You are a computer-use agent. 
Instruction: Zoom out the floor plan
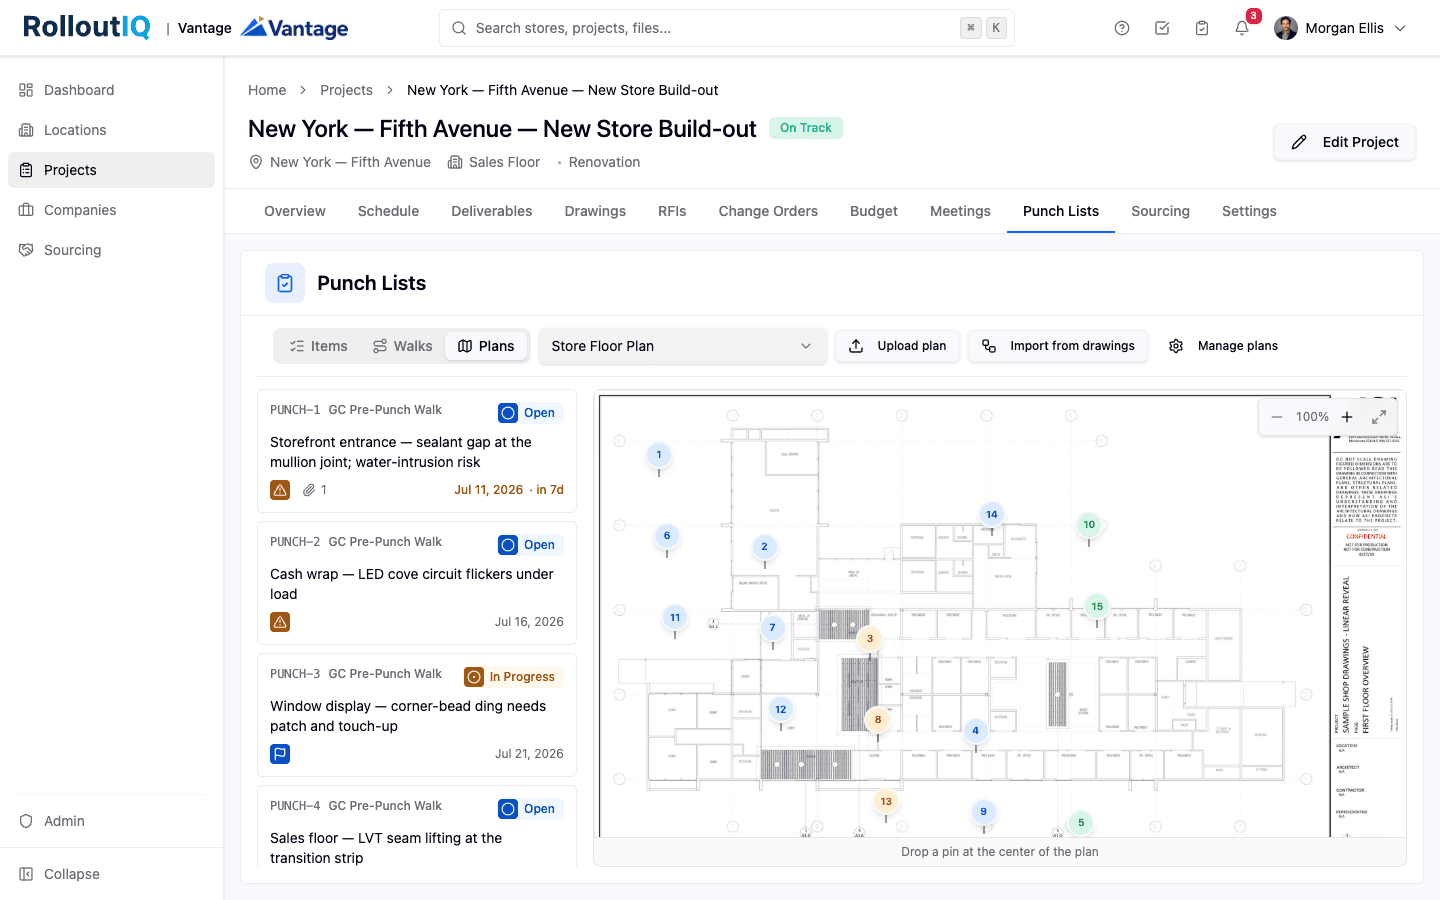(1277, 417)
